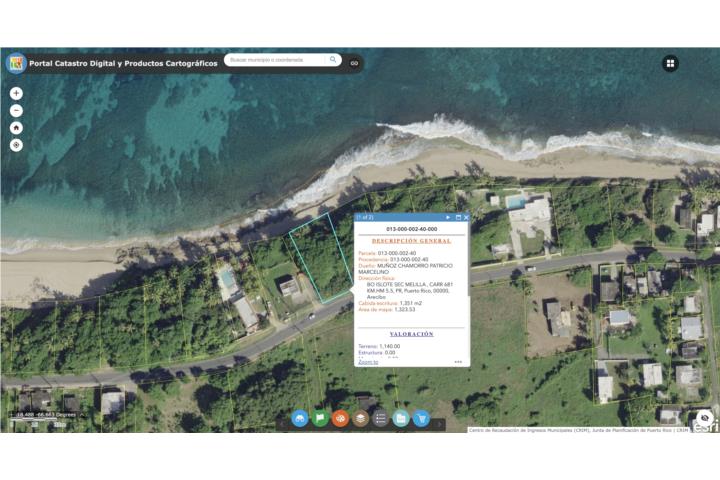Open the grid widget in top-right corner
Image resolution: width=720 pixels, height=480 pixels.
coord(670,63)
